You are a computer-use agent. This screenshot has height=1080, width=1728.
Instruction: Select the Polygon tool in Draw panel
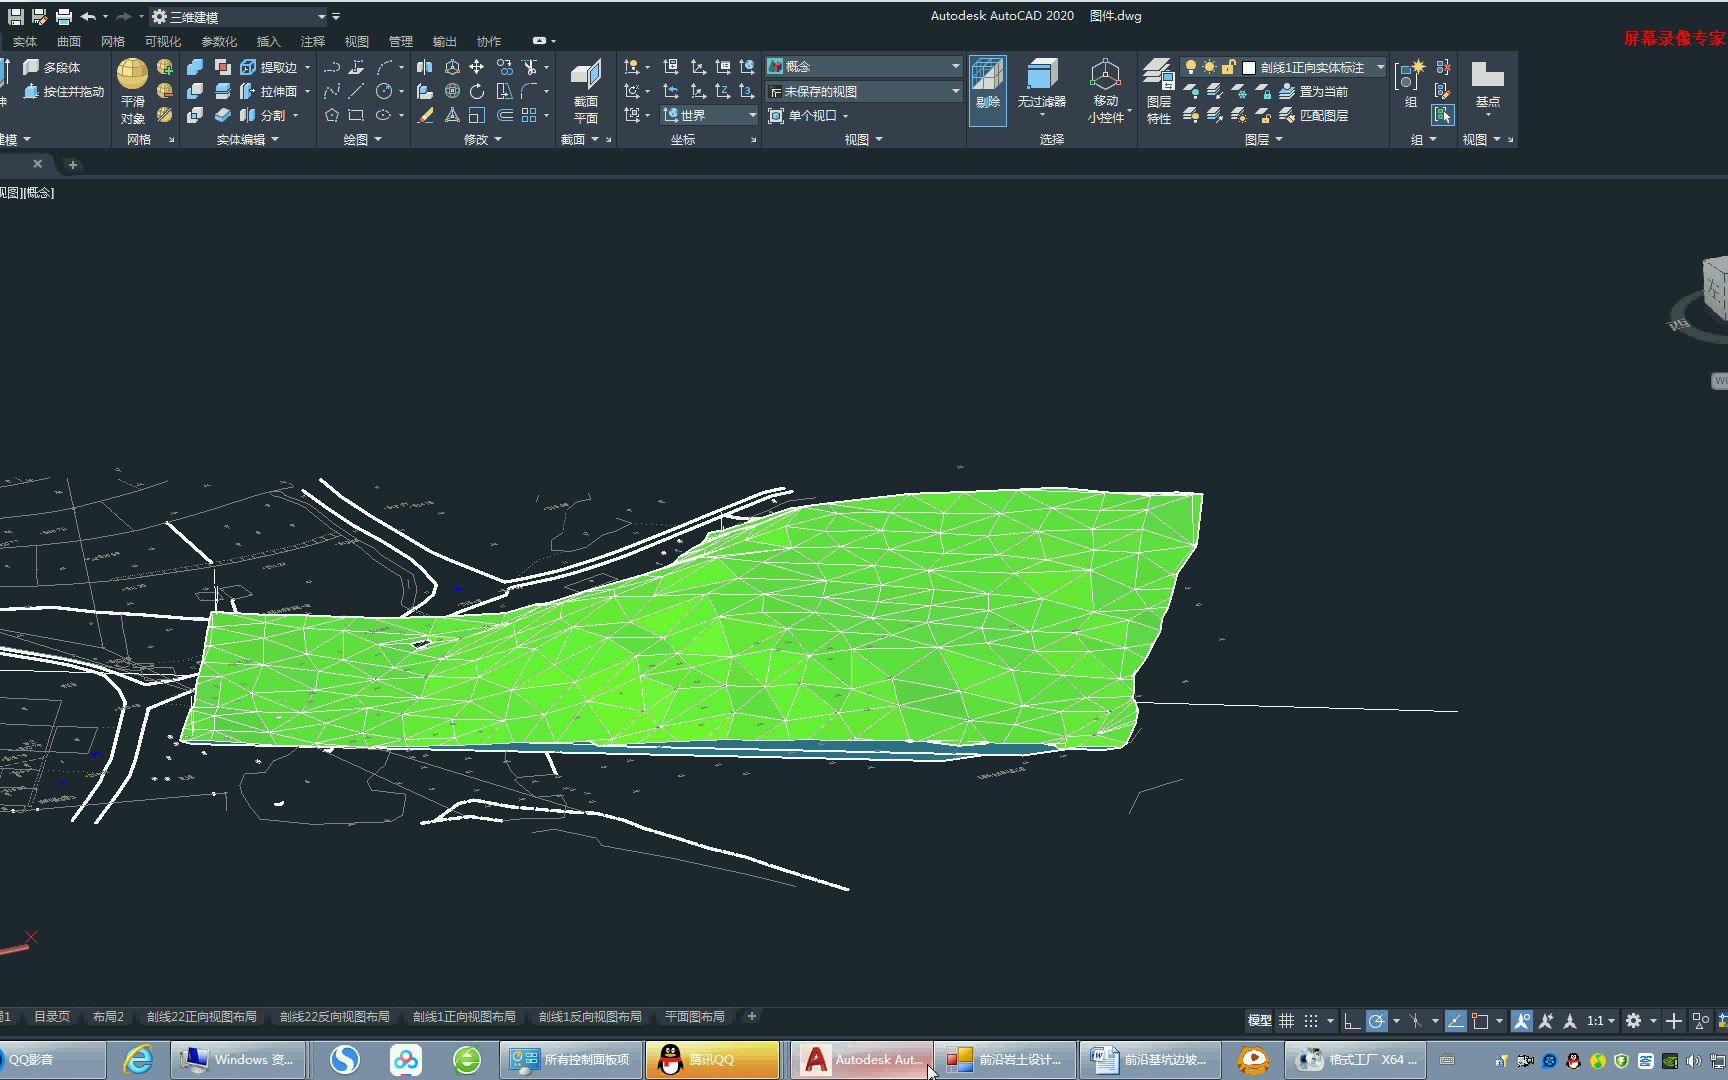331,115
